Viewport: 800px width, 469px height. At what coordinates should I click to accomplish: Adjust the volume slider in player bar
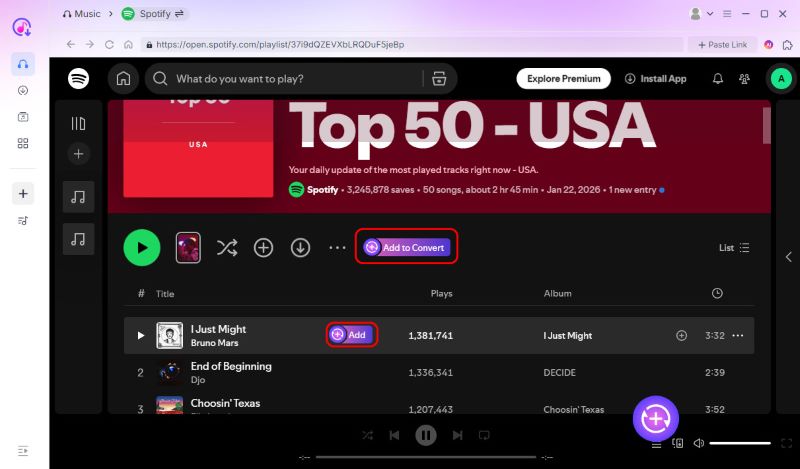pyautogui.click(x=740, y=443)
